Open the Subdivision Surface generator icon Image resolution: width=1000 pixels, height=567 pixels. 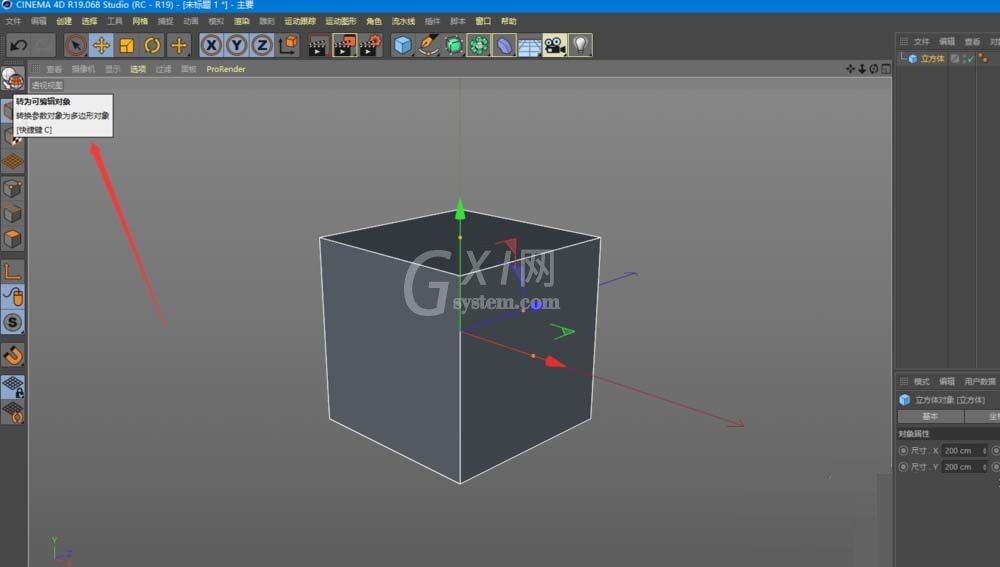pos(453,45)
